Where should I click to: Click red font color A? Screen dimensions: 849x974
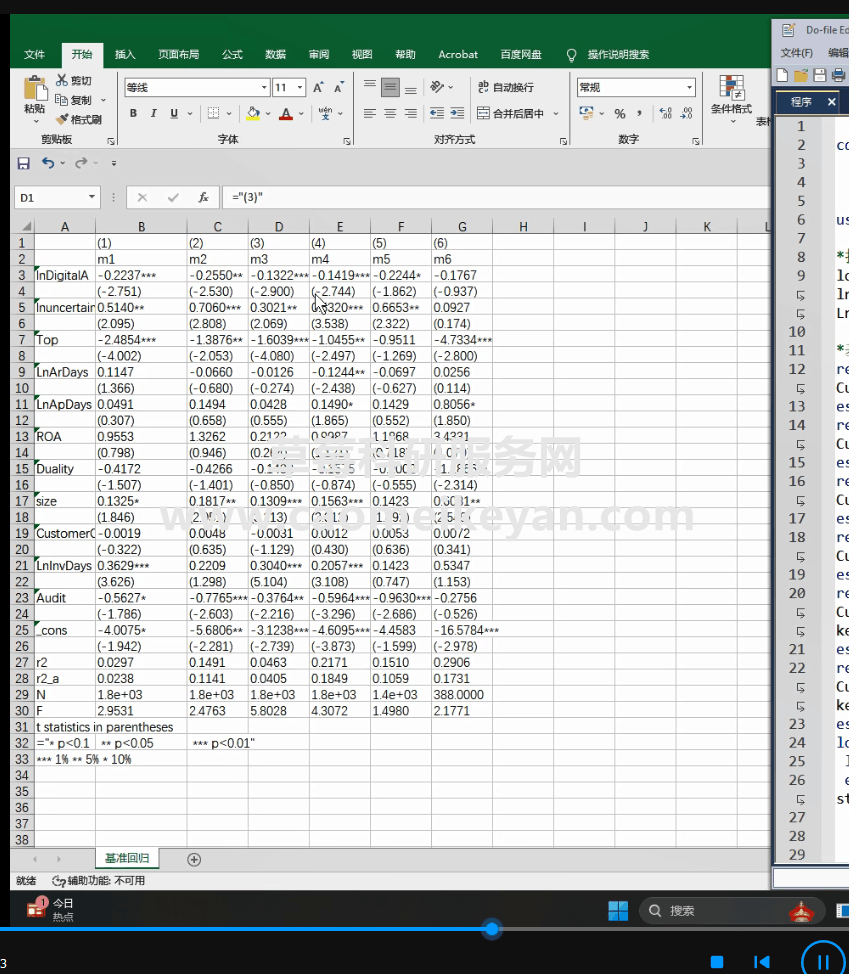pyautogui.click(x=286, y=114)
